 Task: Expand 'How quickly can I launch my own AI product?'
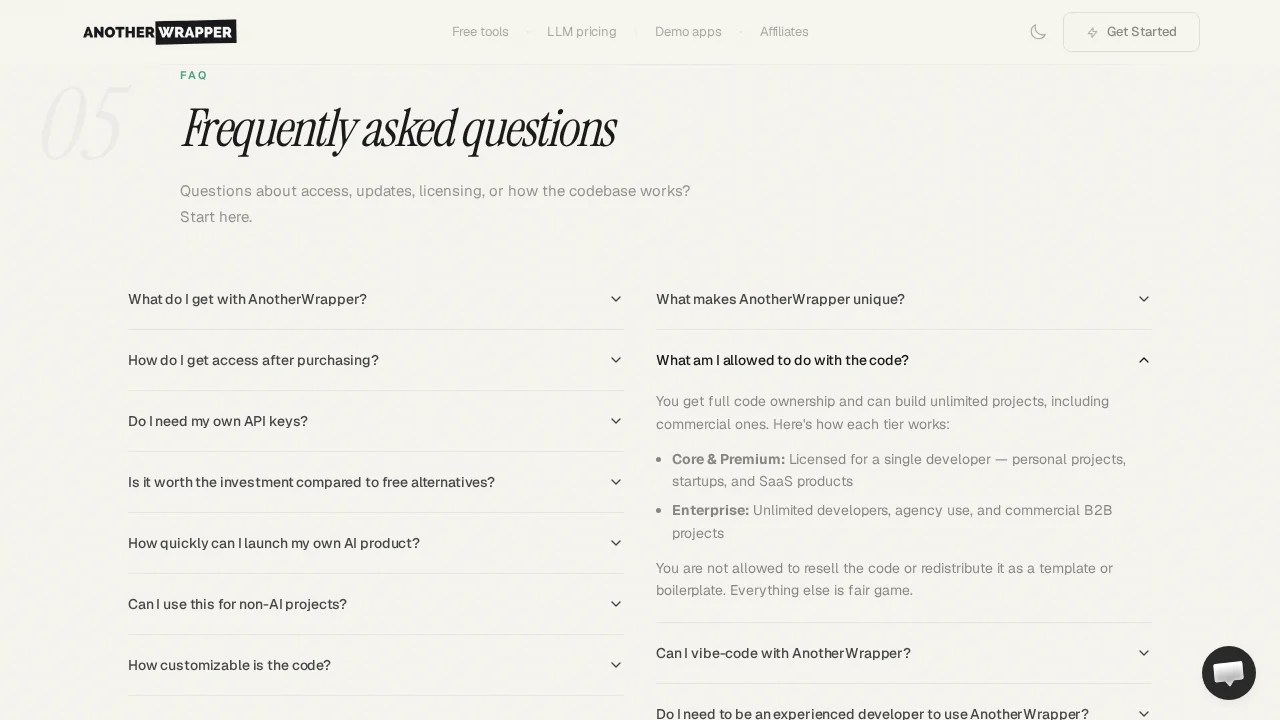coord(376,543)
